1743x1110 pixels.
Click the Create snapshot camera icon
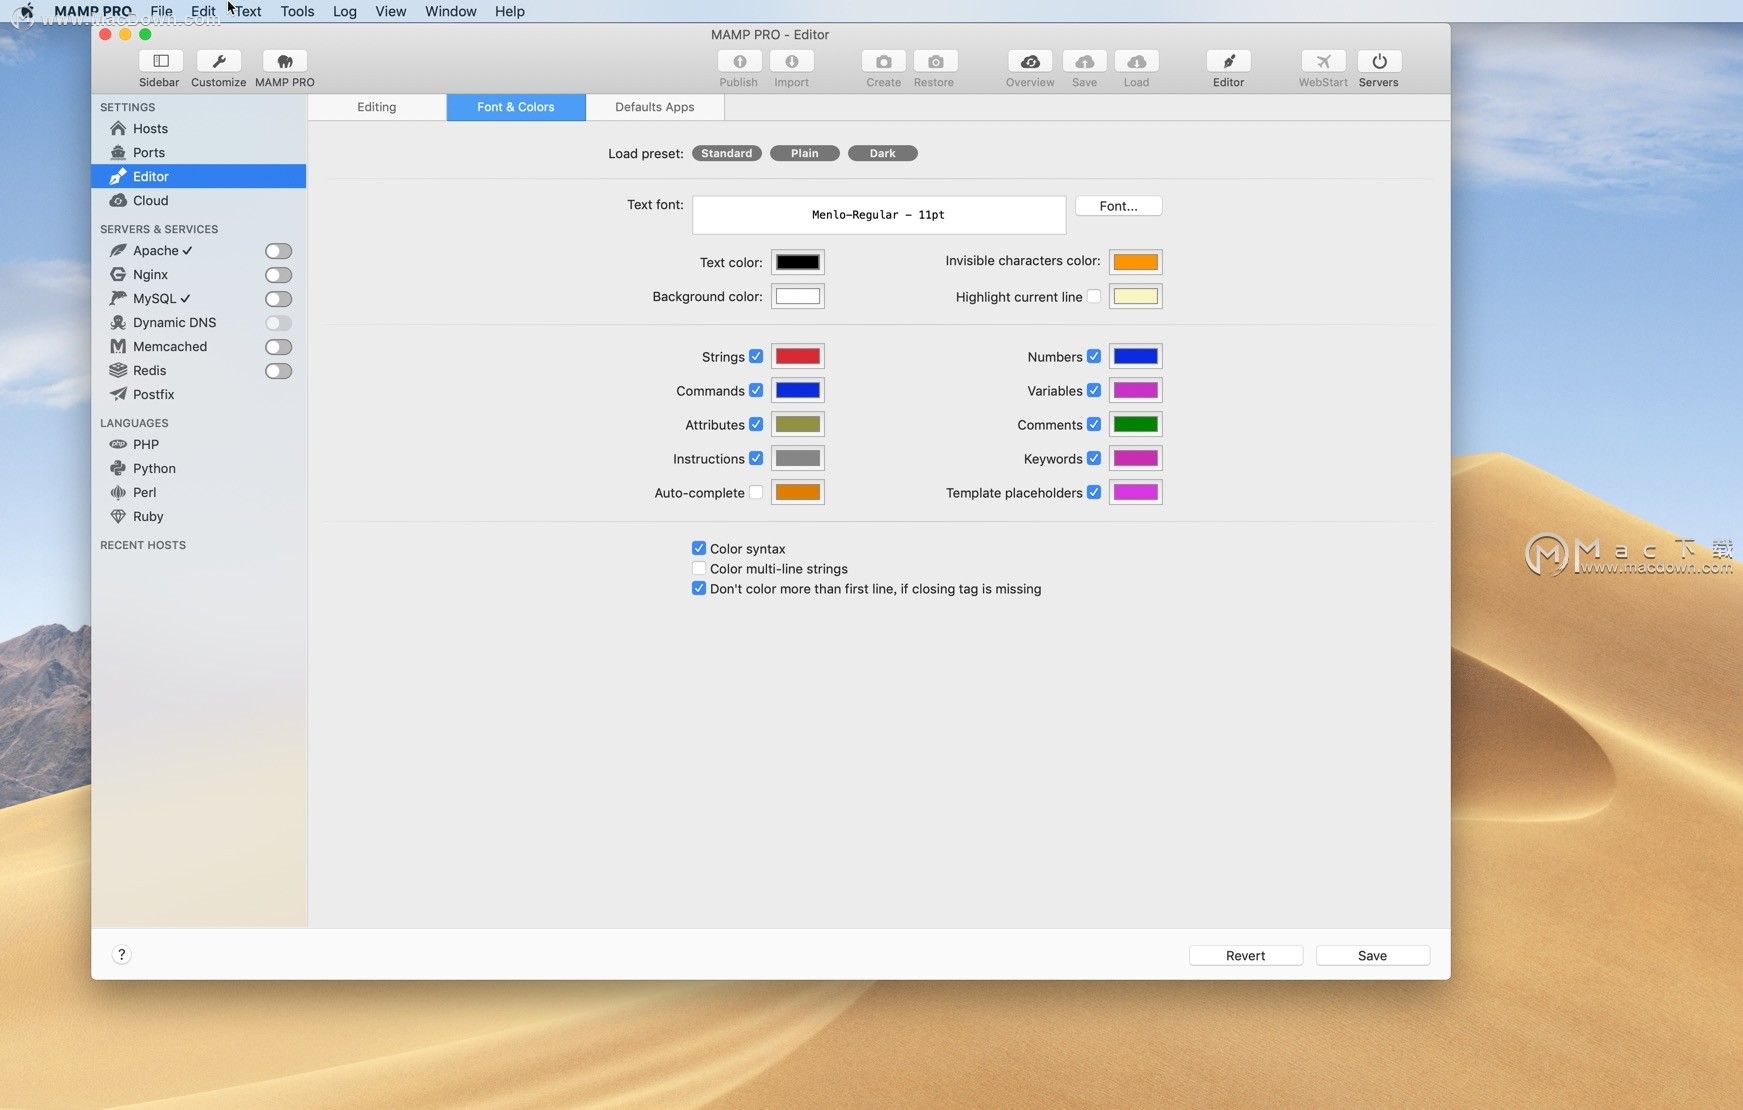tap(883, 61)
